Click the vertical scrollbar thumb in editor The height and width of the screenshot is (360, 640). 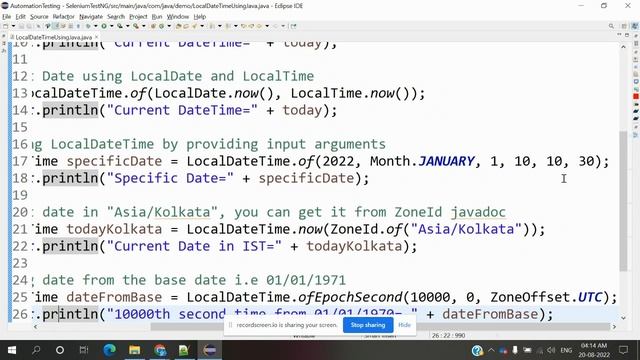(x=623, y=201)
